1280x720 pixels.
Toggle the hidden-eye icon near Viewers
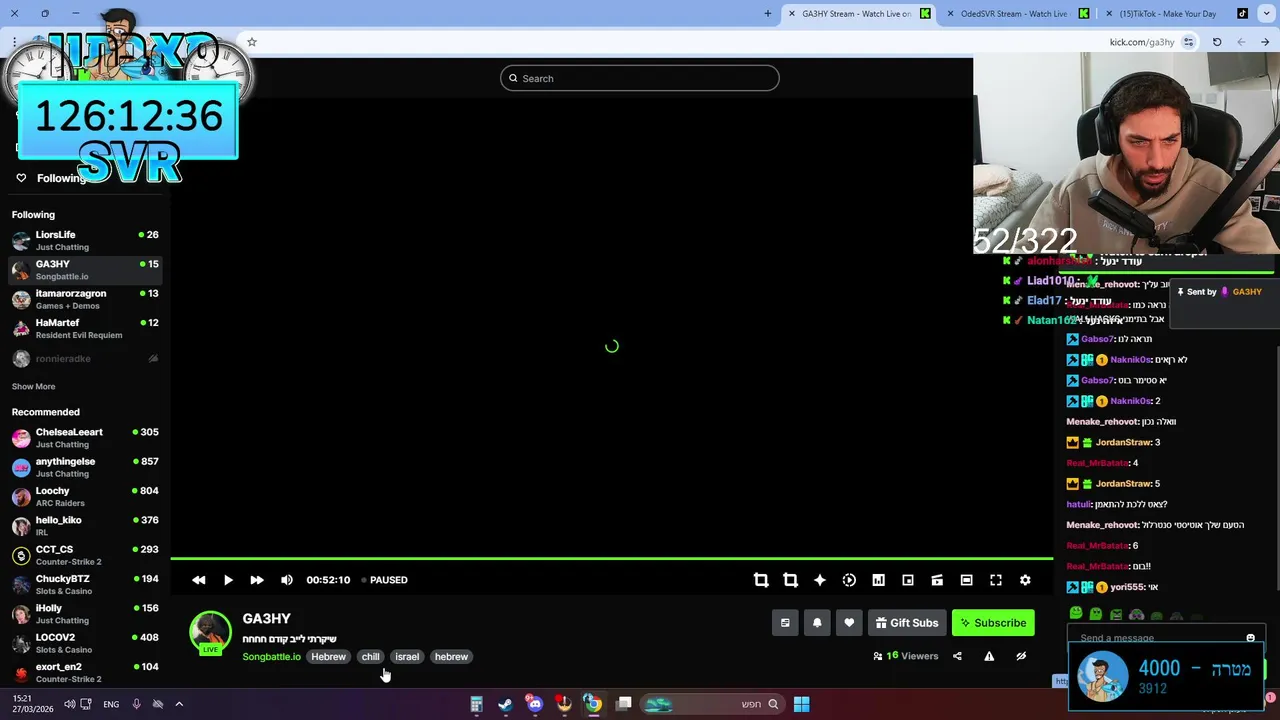coord(1021,656)
